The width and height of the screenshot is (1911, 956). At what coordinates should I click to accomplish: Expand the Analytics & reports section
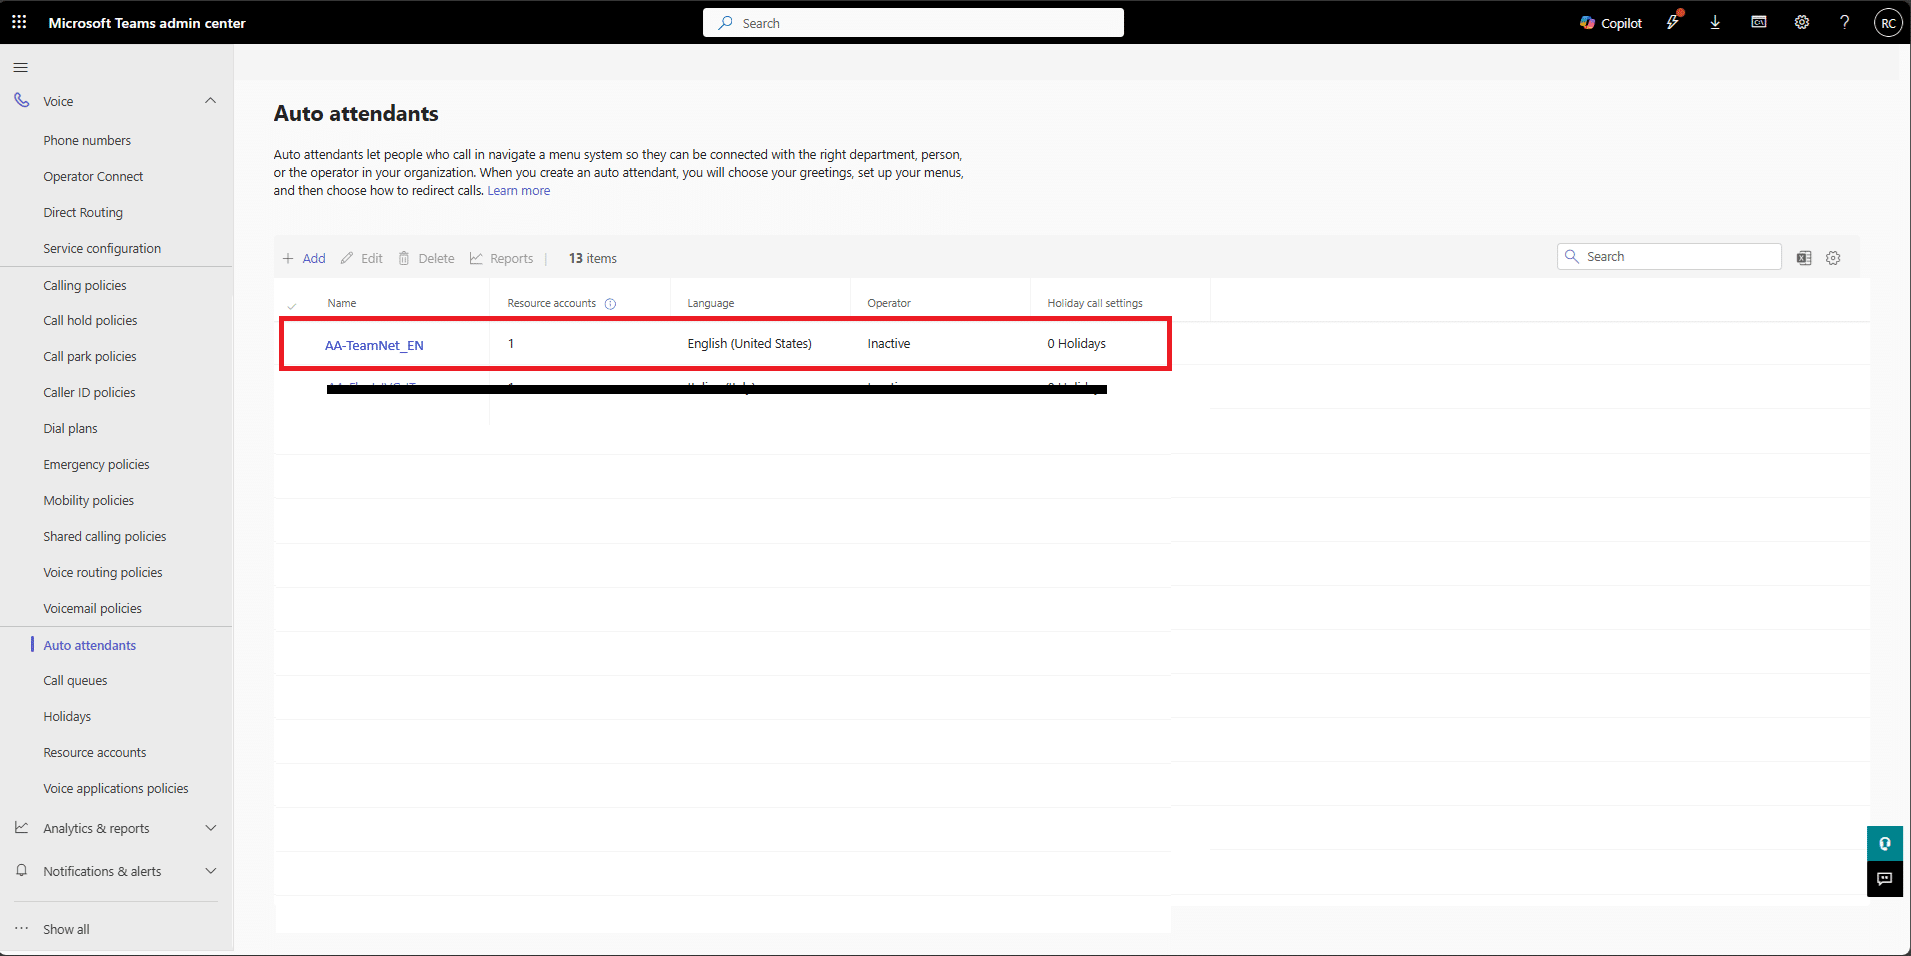tap(210, 828)
